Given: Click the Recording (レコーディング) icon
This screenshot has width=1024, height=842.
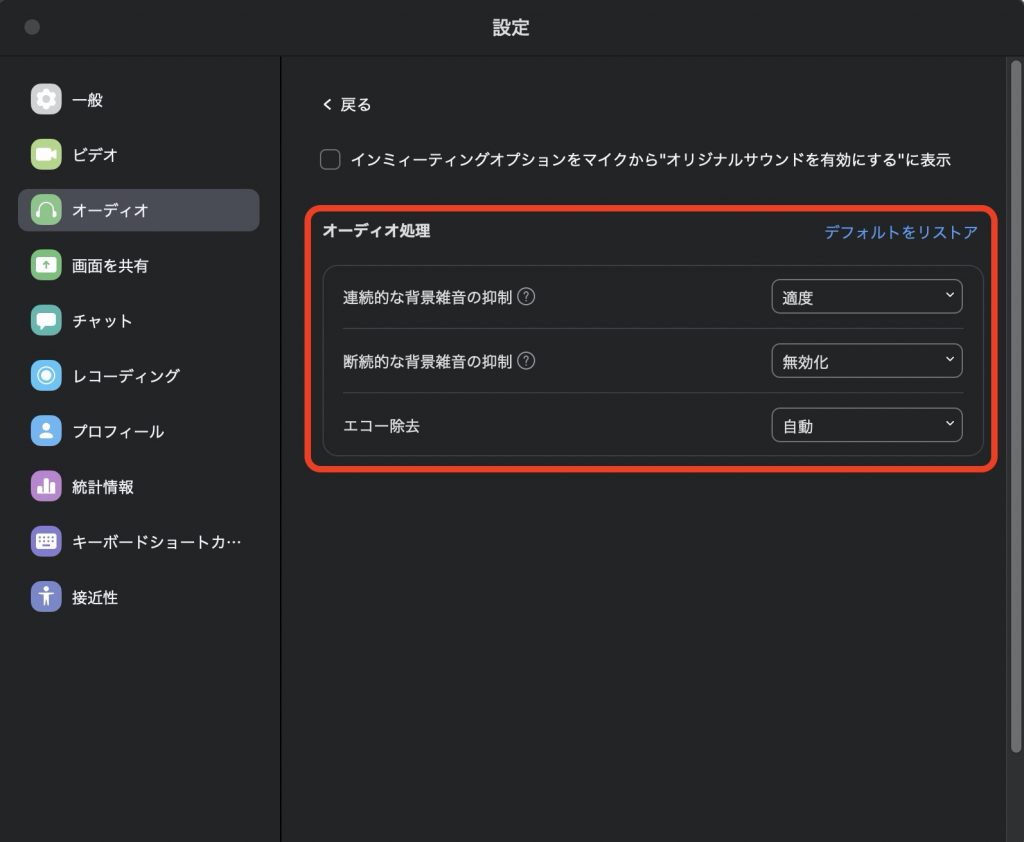Looking at the screenshot, I should click(46, 376).
